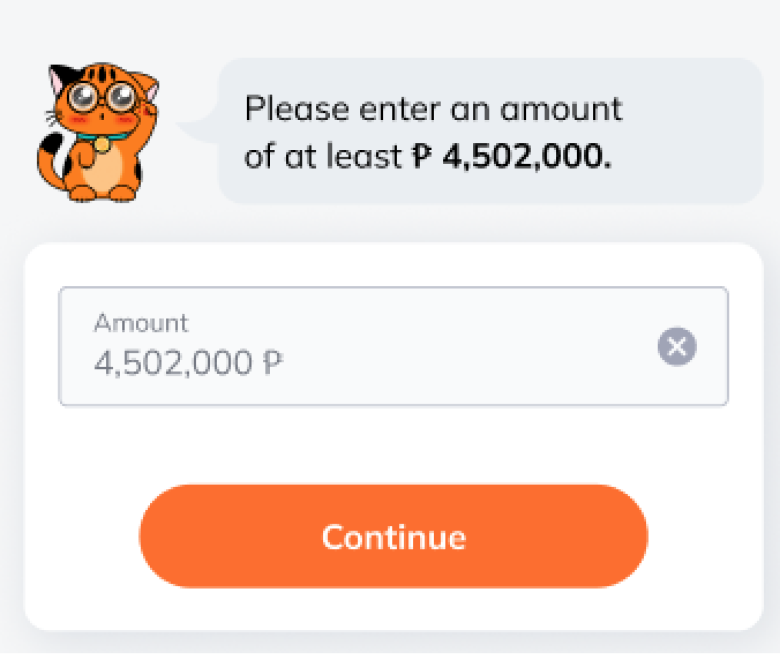Click the cat's black ear
Screen dimensions: 780x654
pos(62,80)
